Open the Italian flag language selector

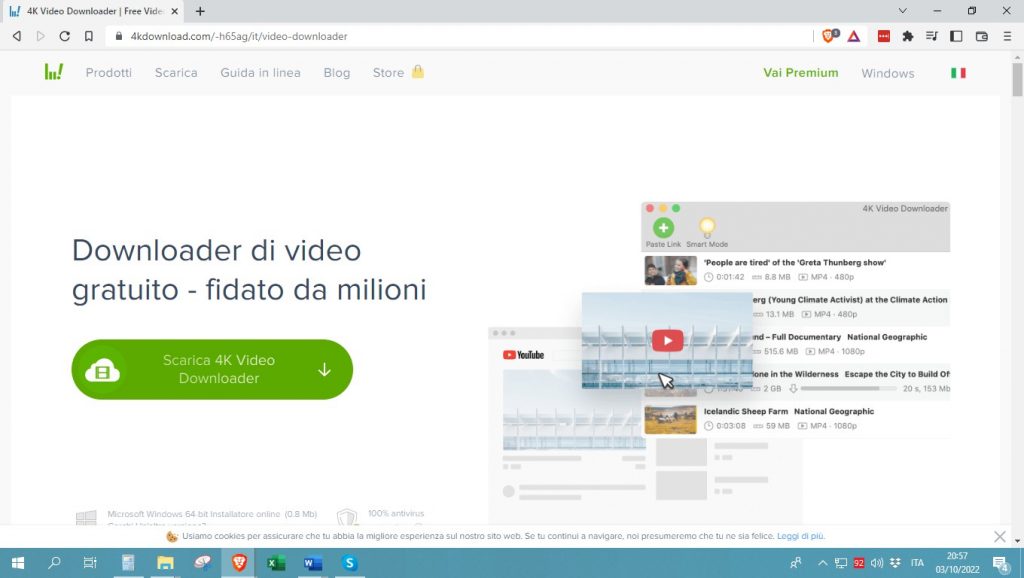pos(957,72)
